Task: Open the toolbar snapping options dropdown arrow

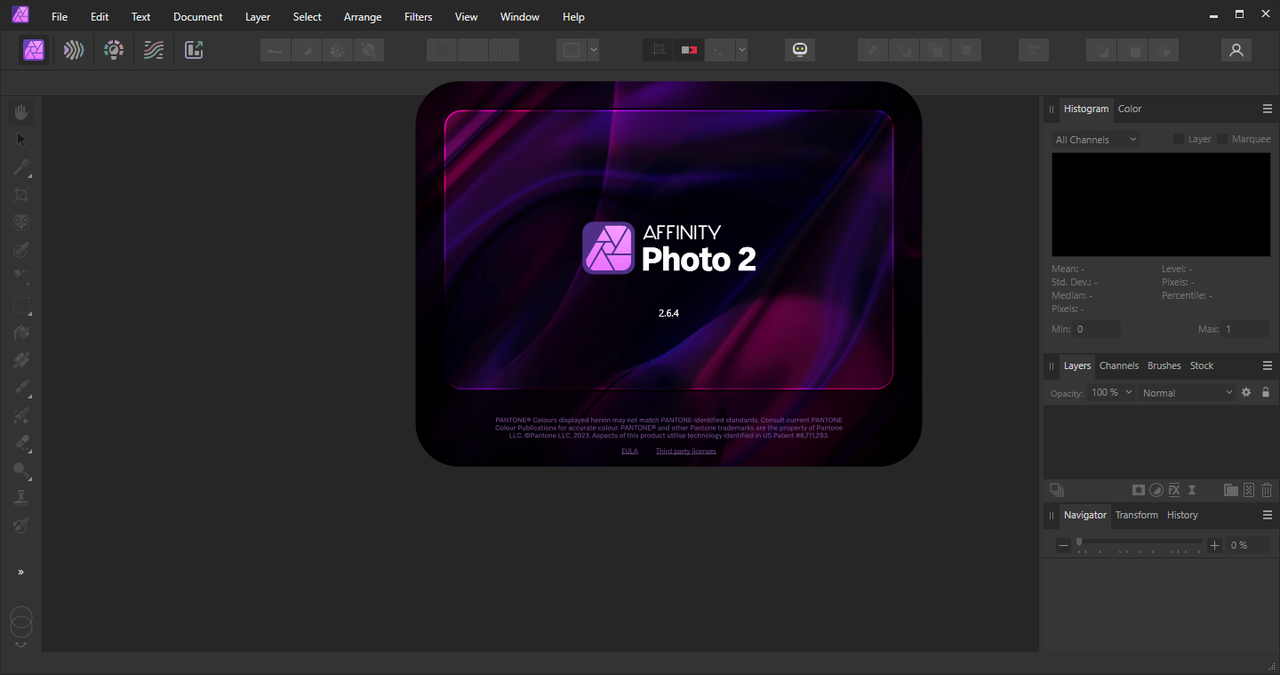Action: 741,50
